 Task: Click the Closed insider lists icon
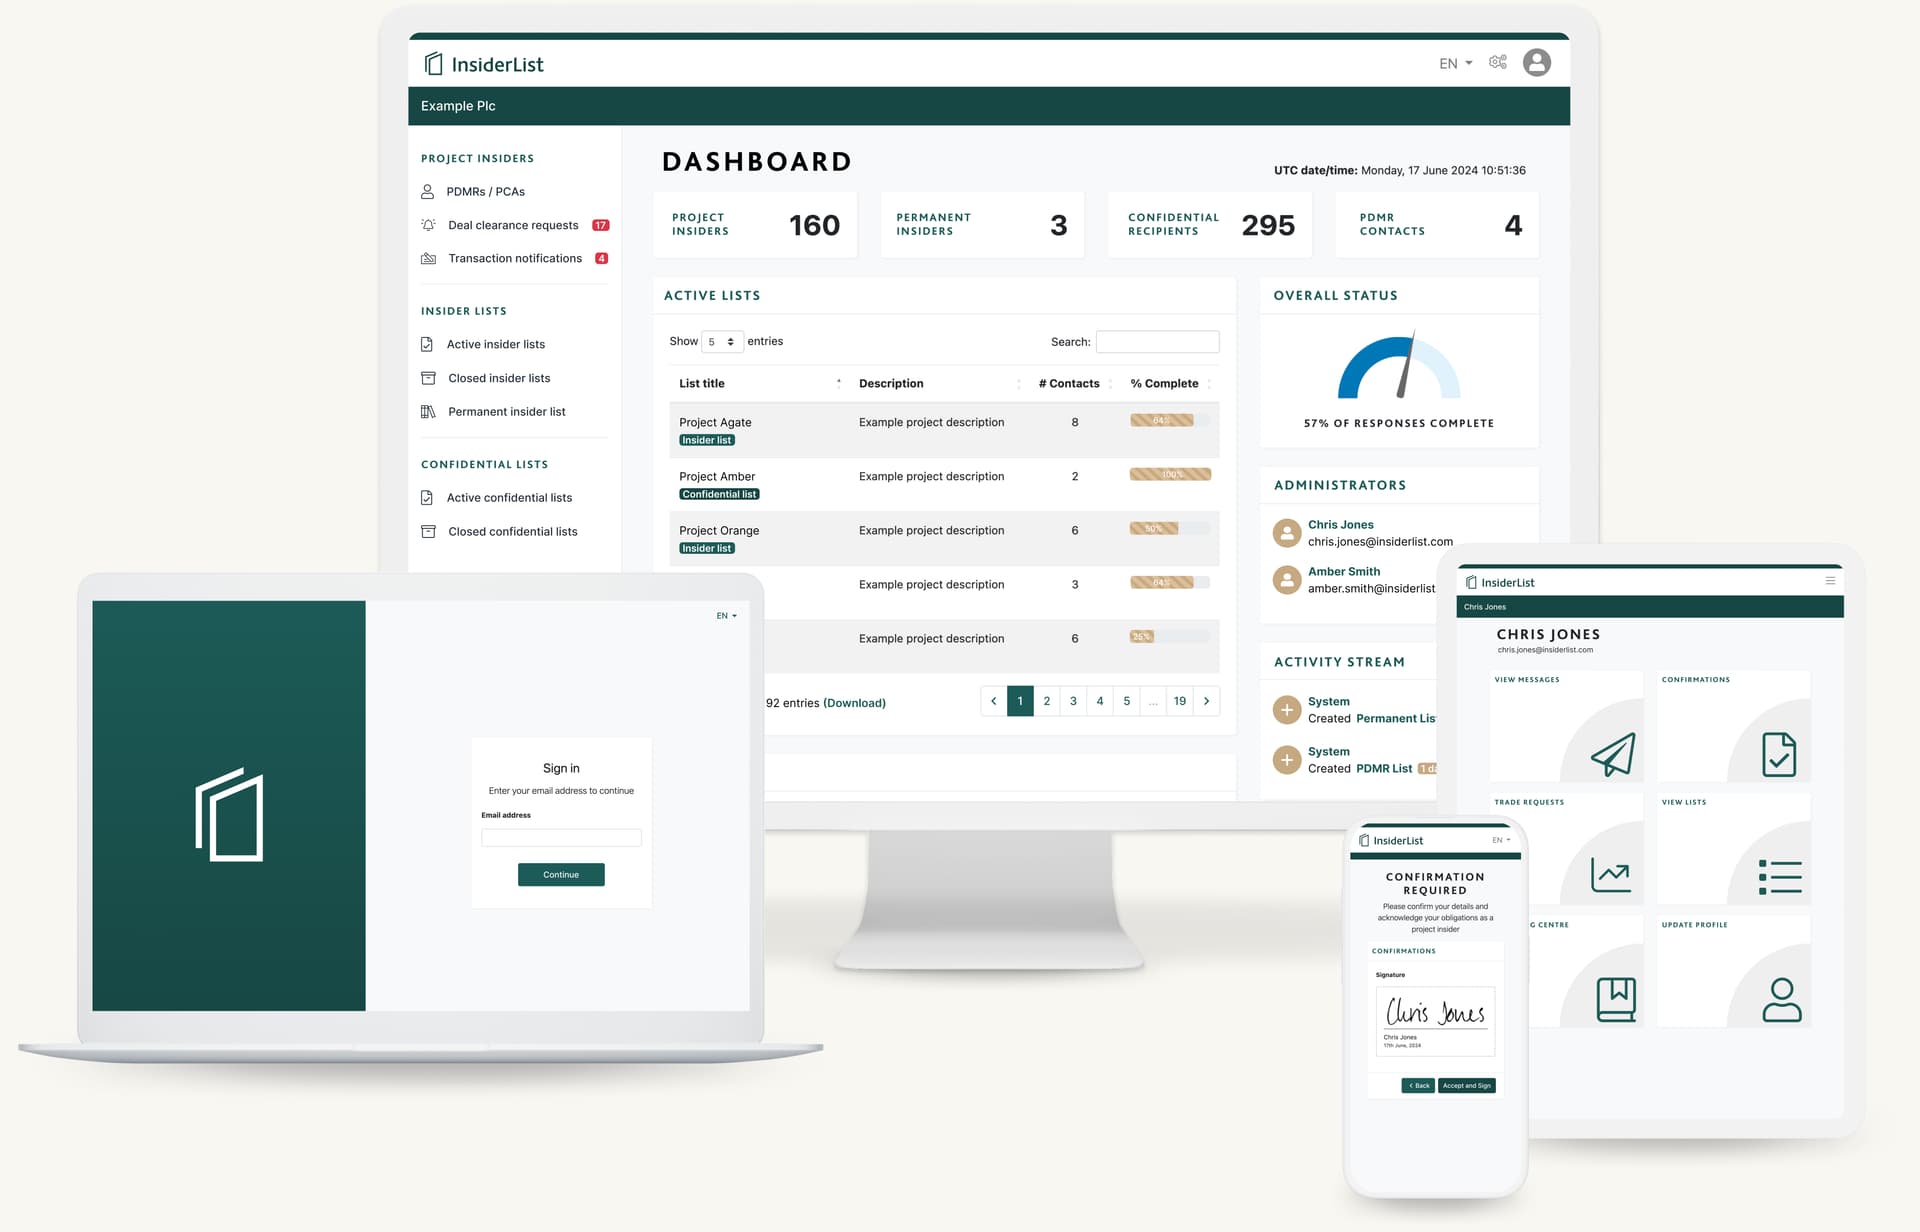pyautogui.click(x=428, y=375)
